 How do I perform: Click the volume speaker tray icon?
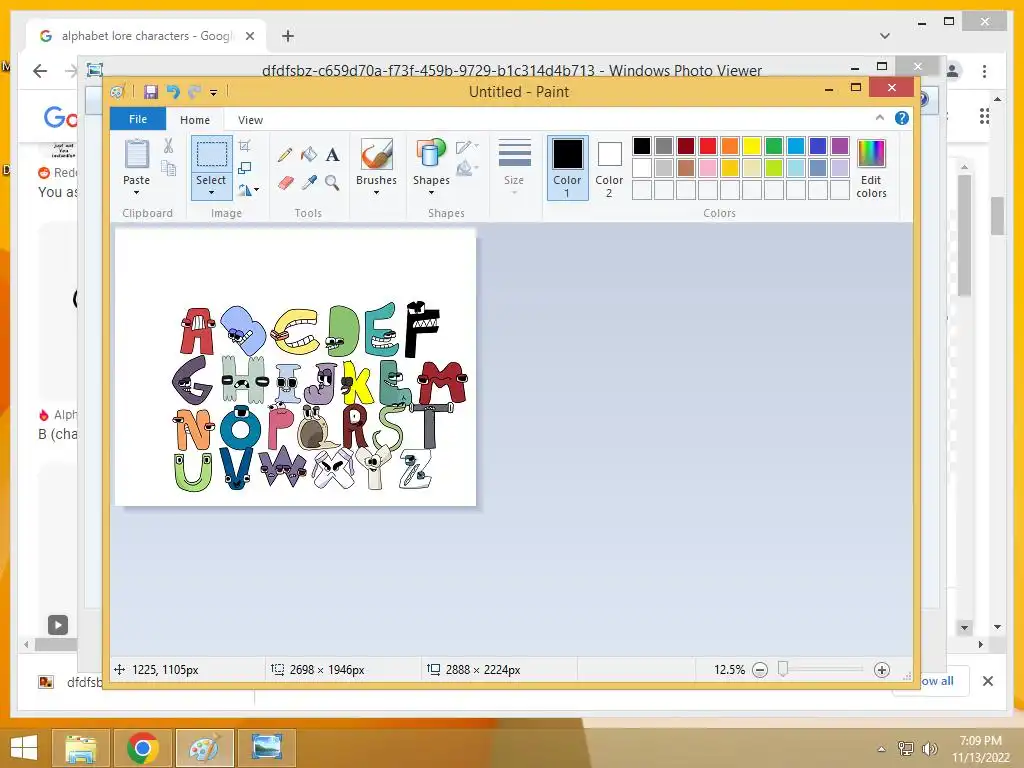click(929, 748)
